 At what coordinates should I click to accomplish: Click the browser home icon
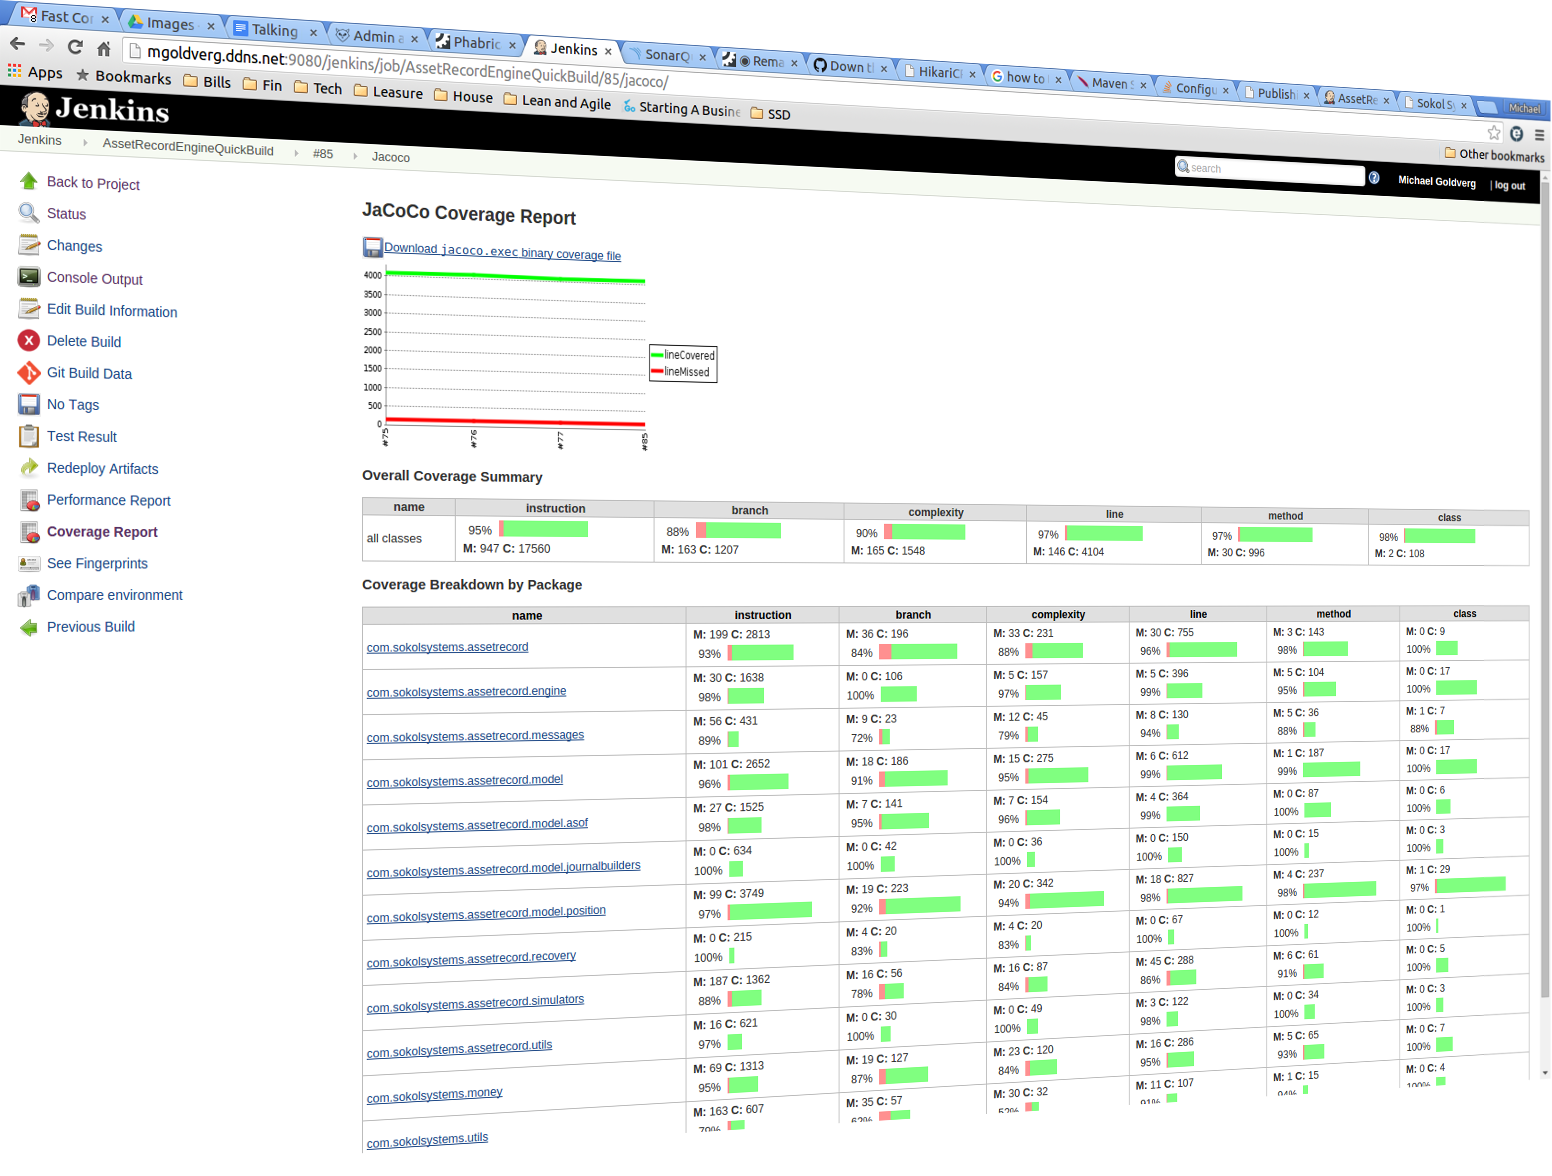tap(103, 48)
